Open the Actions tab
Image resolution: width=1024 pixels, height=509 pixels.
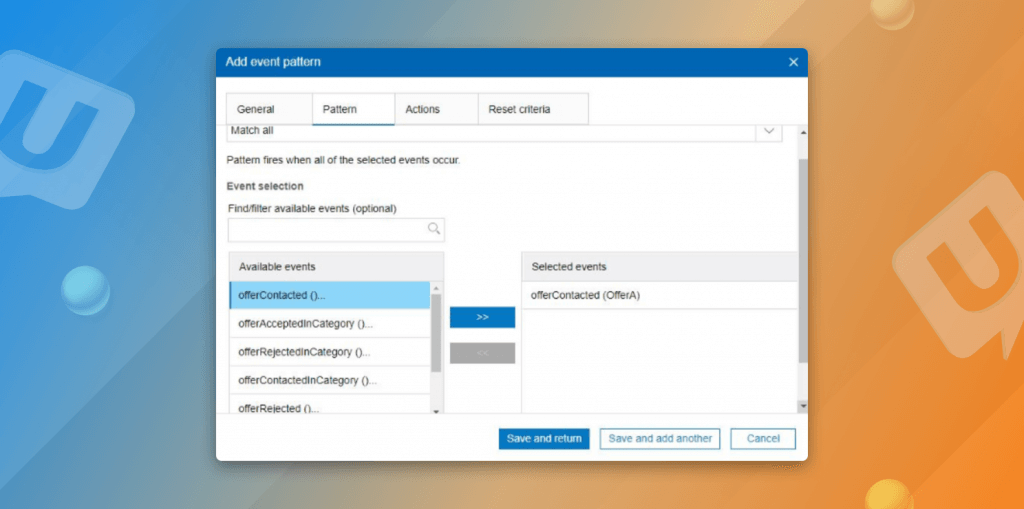[x=422, y=109]
